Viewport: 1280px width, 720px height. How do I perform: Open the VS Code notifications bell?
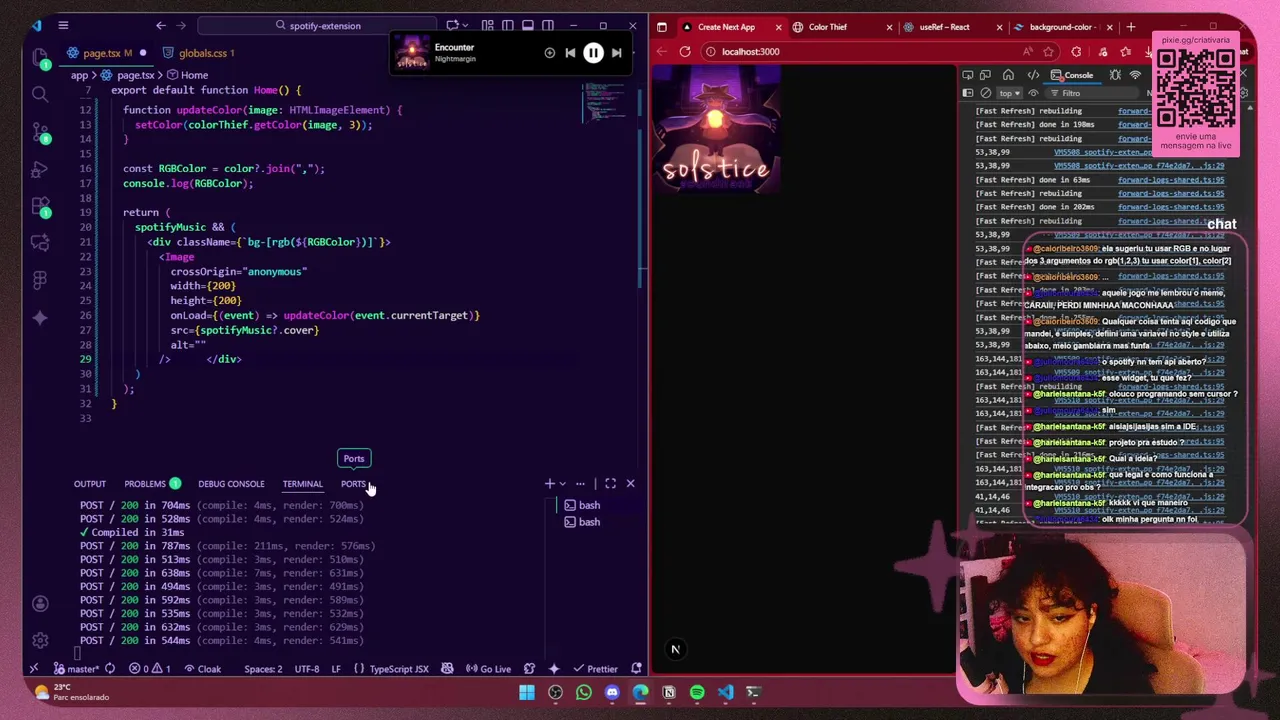click(636, 669)
